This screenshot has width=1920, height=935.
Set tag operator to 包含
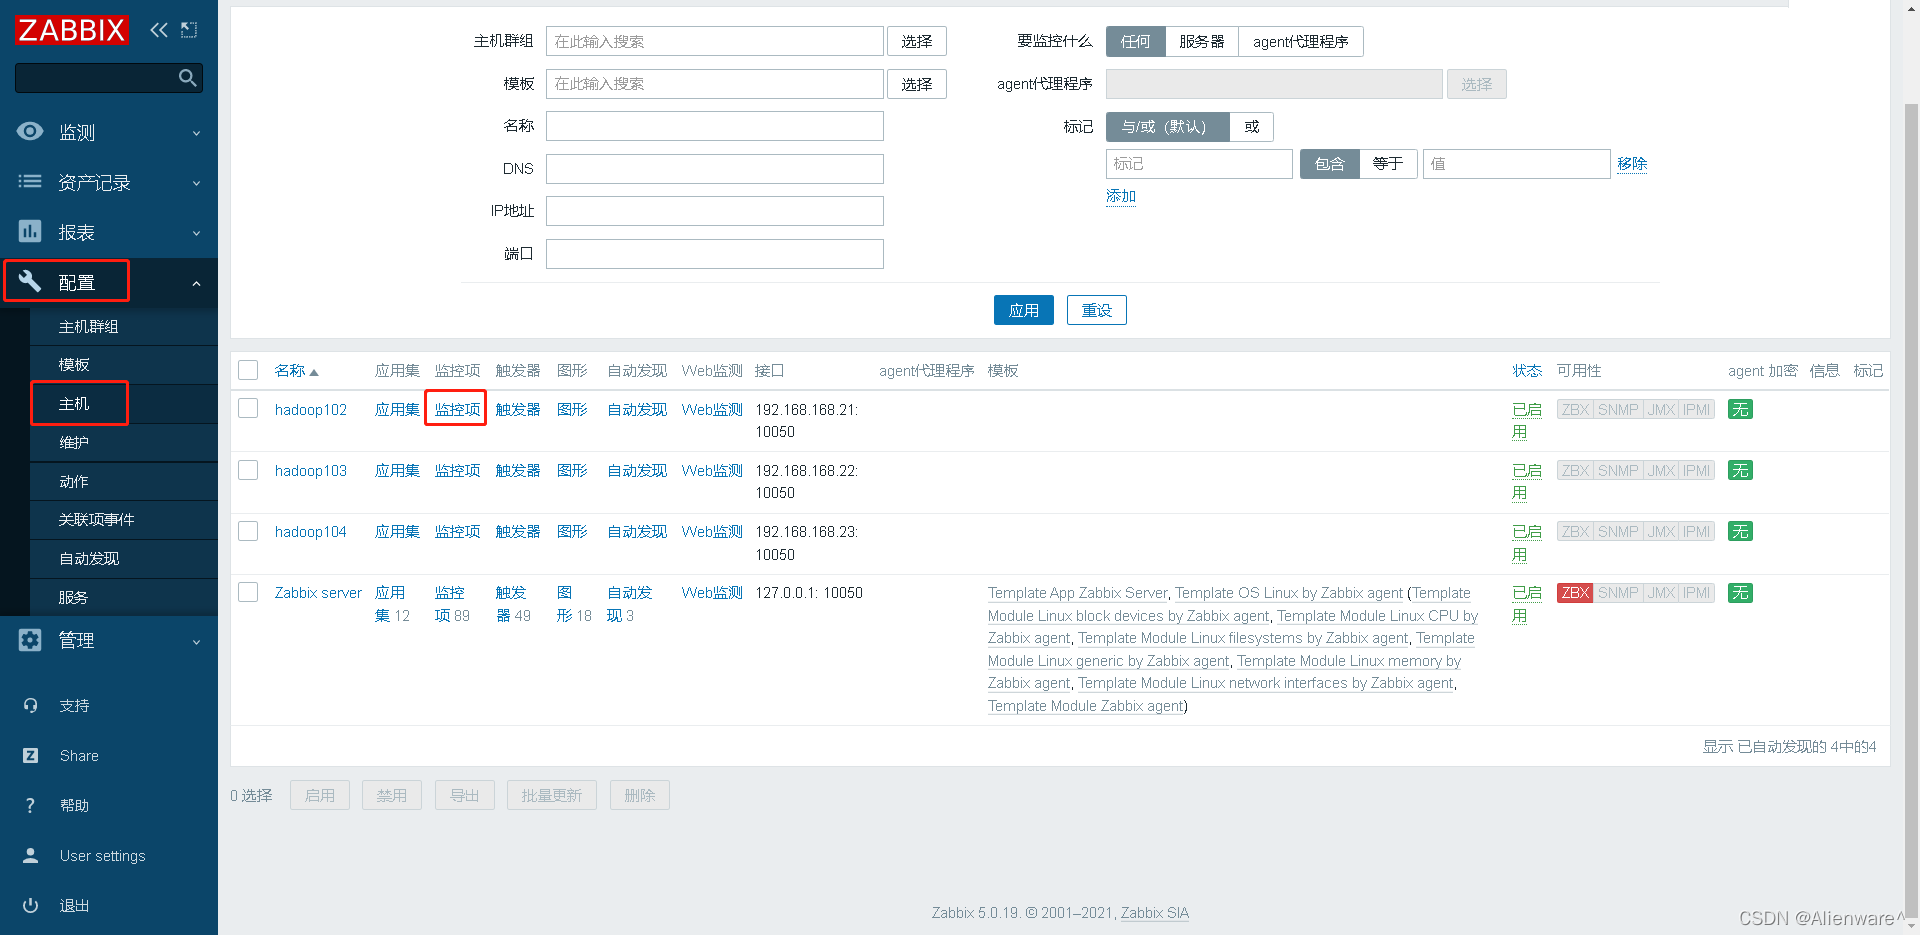pyautogui.click(x=1330, y=164)
